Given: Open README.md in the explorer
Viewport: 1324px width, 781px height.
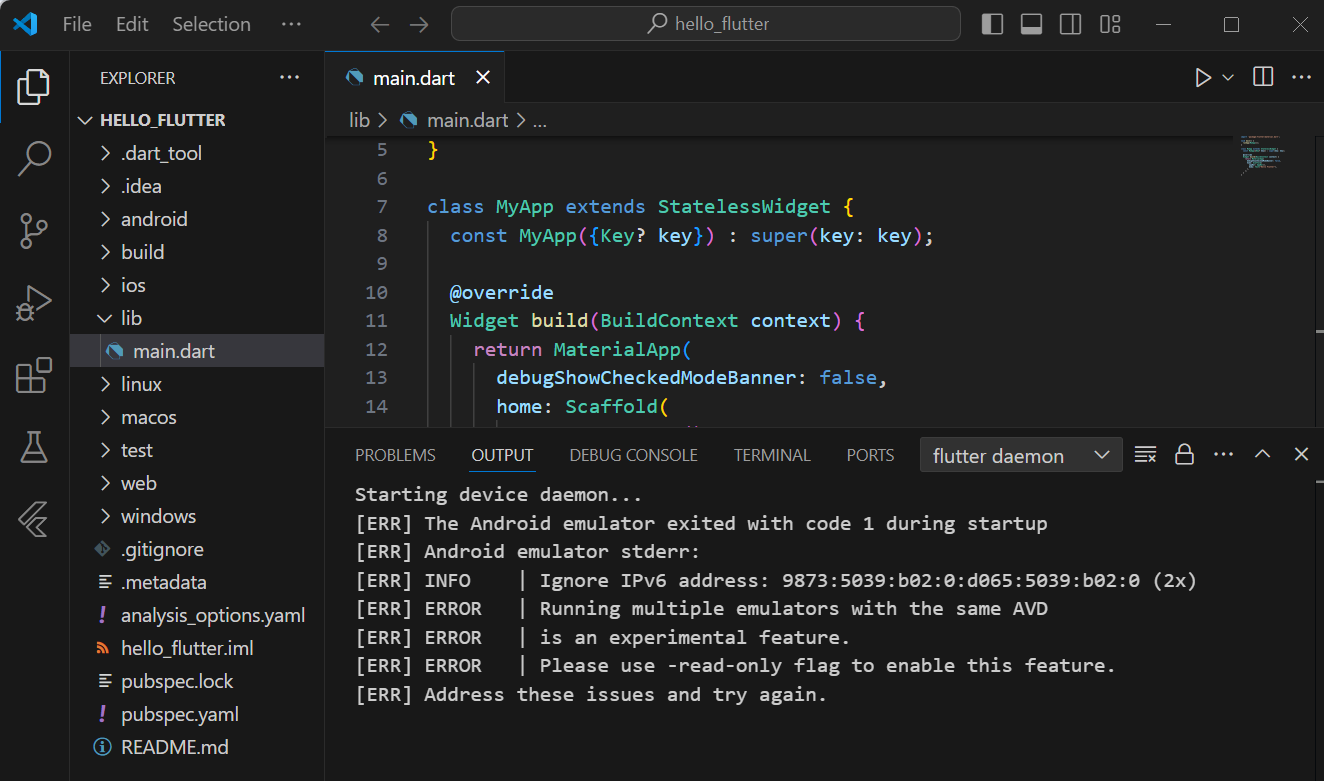Looking at the screenshot, I should (x=197, y=747).
